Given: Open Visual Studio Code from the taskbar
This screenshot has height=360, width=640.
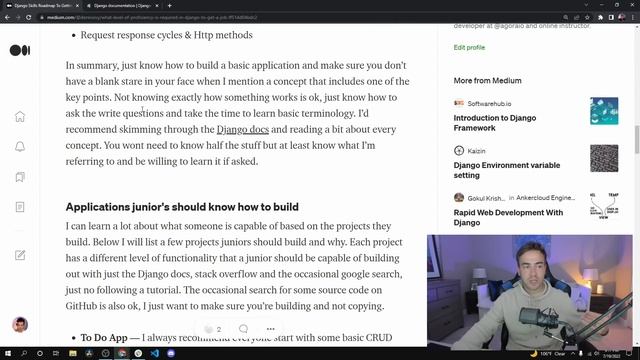Looking at the screenshot, I should pos(155,353).
